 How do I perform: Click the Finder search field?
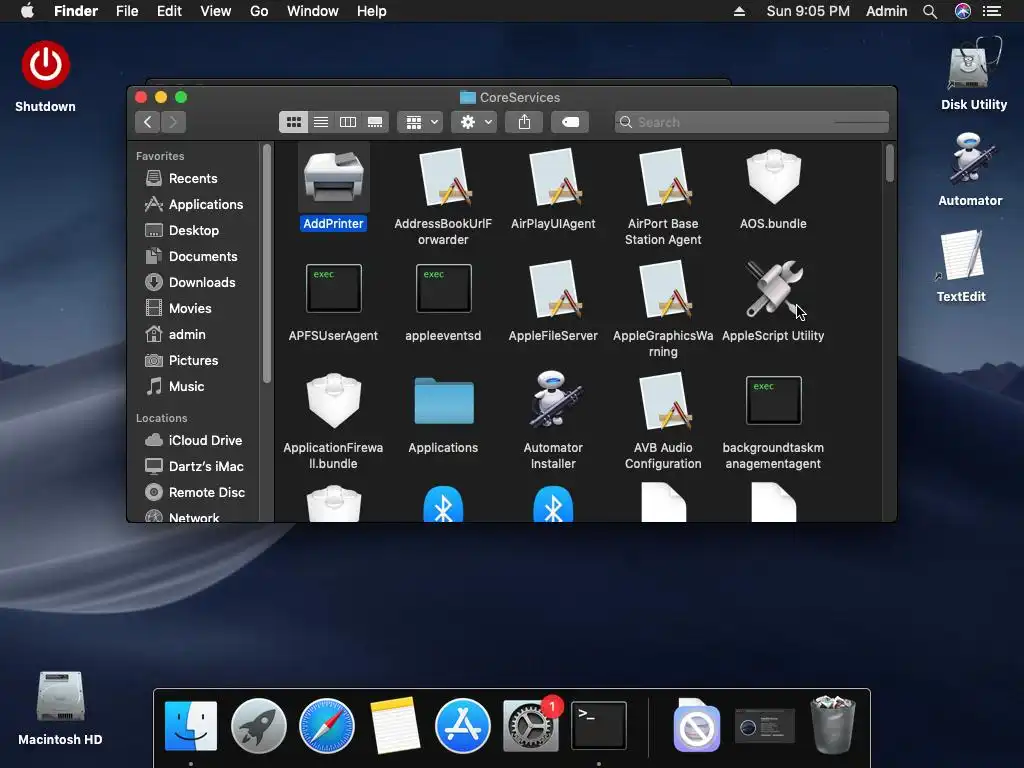752,122
